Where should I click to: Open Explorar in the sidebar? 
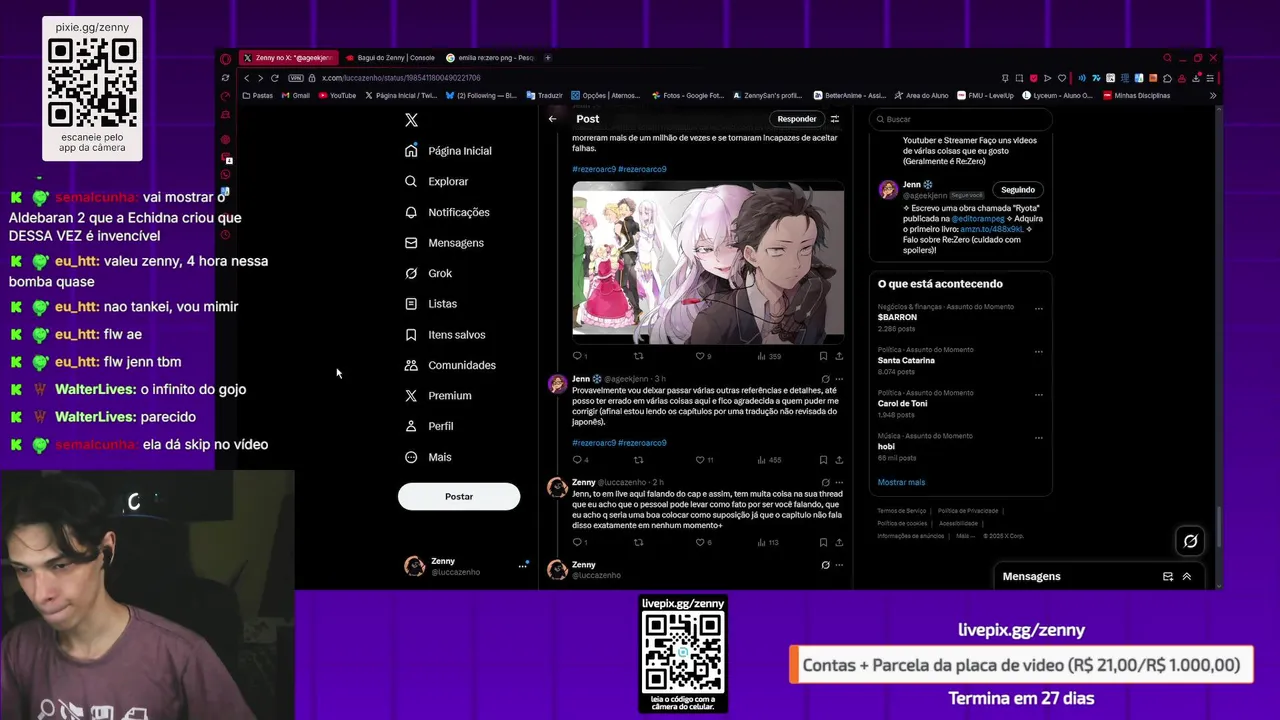(437, 181)
